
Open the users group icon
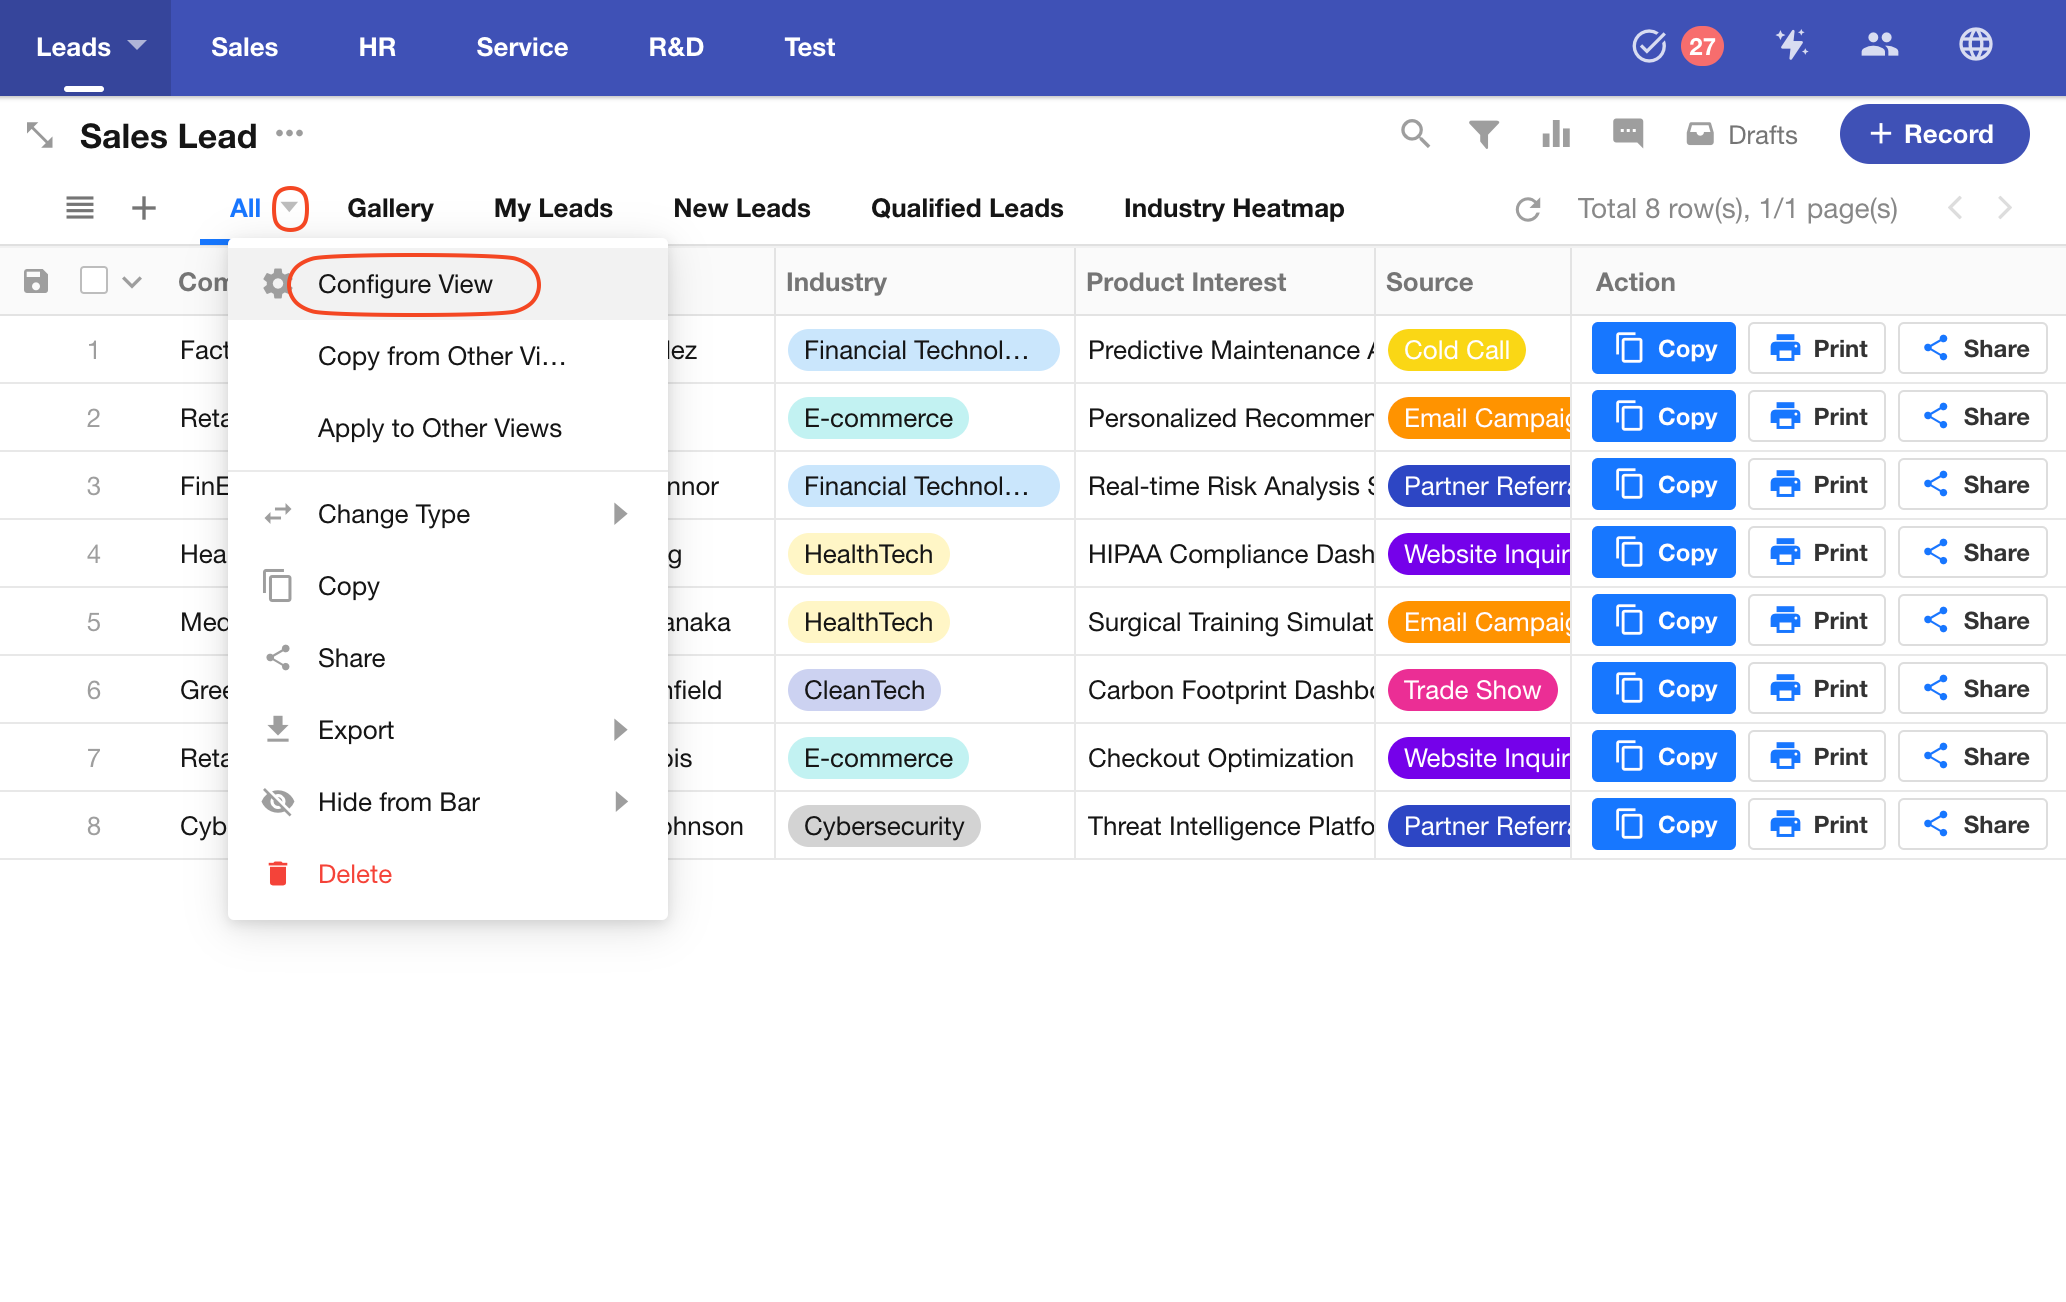1879,46
